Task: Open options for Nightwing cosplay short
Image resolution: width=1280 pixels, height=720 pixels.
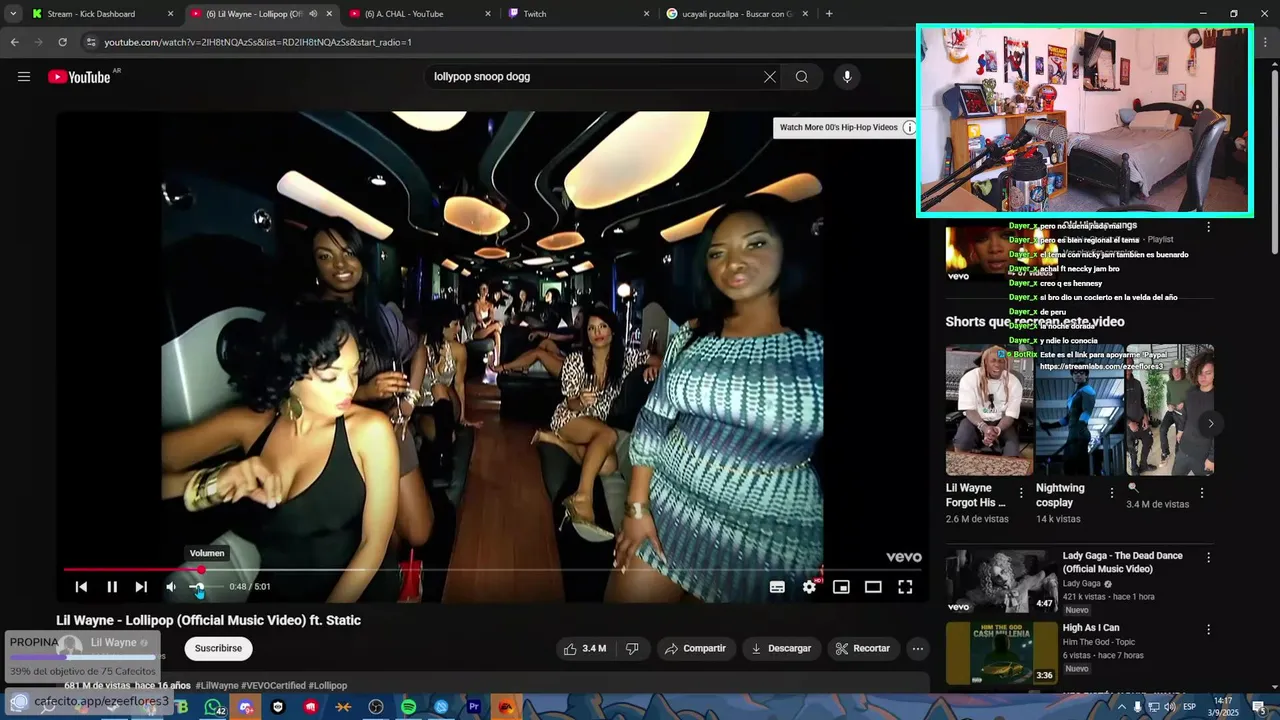Action: (x=1111, y=493)
